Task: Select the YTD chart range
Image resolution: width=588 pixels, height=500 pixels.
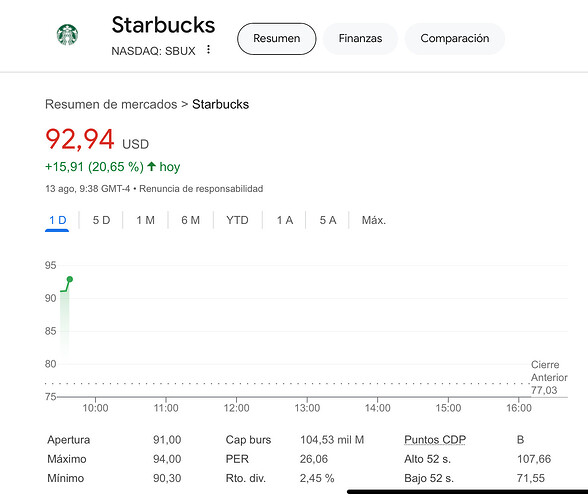Action: point(237,220)
